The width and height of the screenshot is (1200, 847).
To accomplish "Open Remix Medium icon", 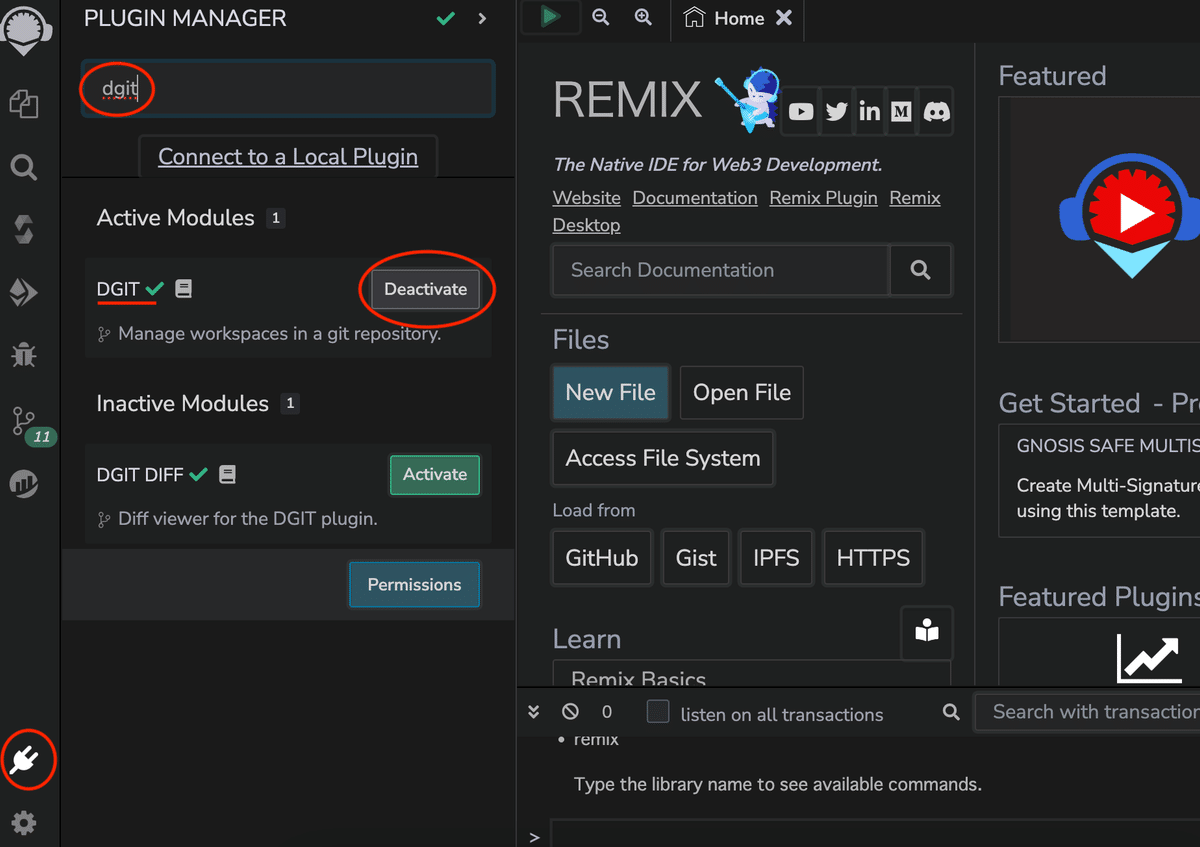I will click(x=901, y=112).
